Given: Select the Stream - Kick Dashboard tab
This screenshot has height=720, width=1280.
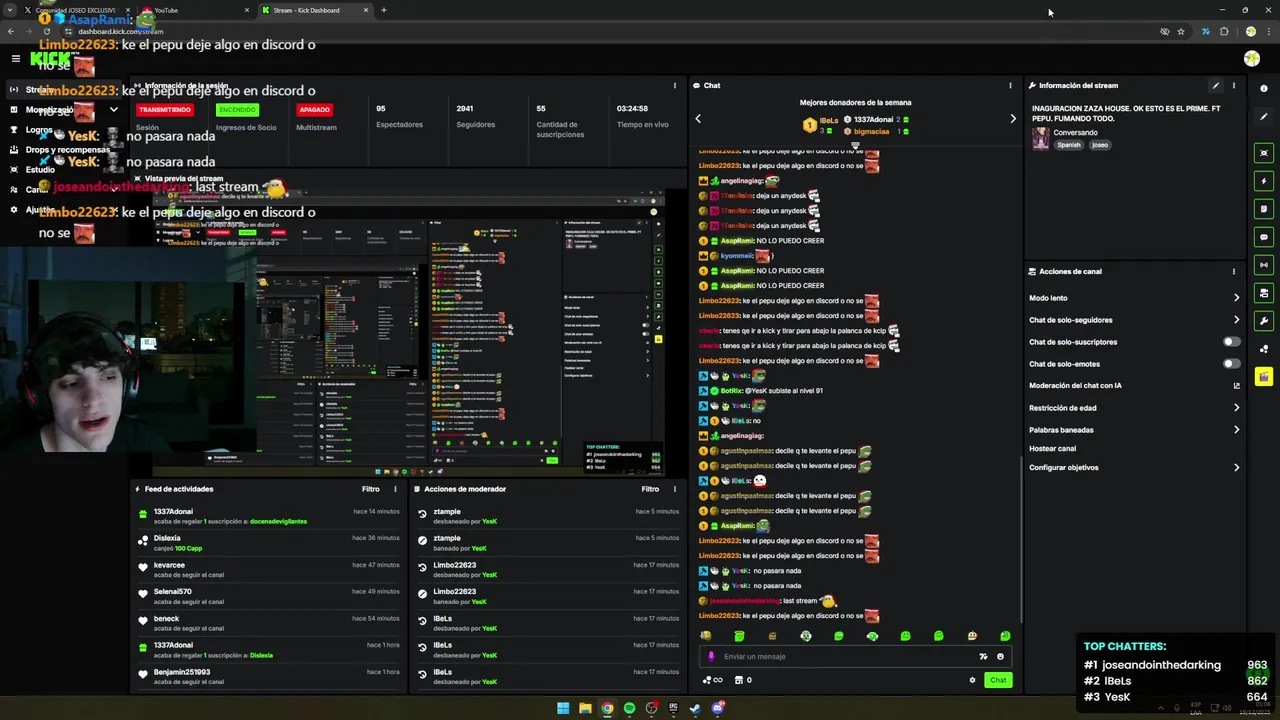Looking at the screenshot, I should tap(314, 10).
